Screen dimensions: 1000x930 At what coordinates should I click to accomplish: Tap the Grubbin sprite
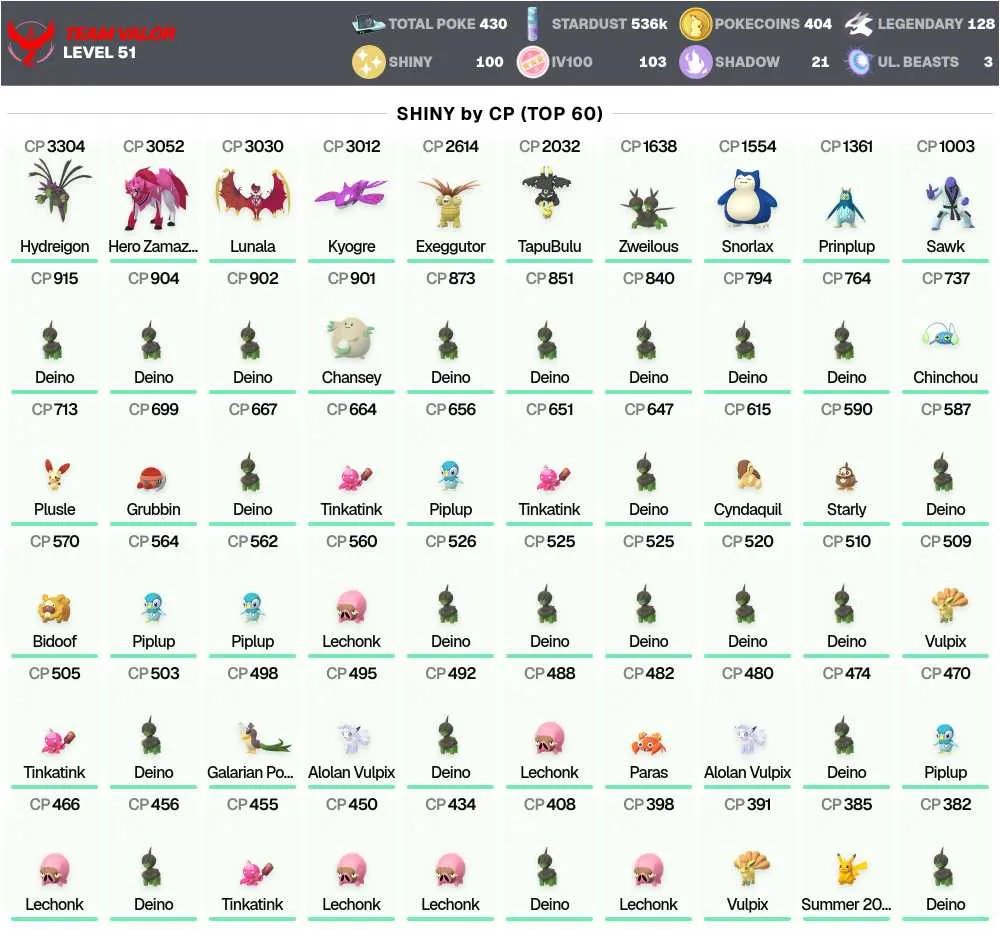[x=152, y=478]
